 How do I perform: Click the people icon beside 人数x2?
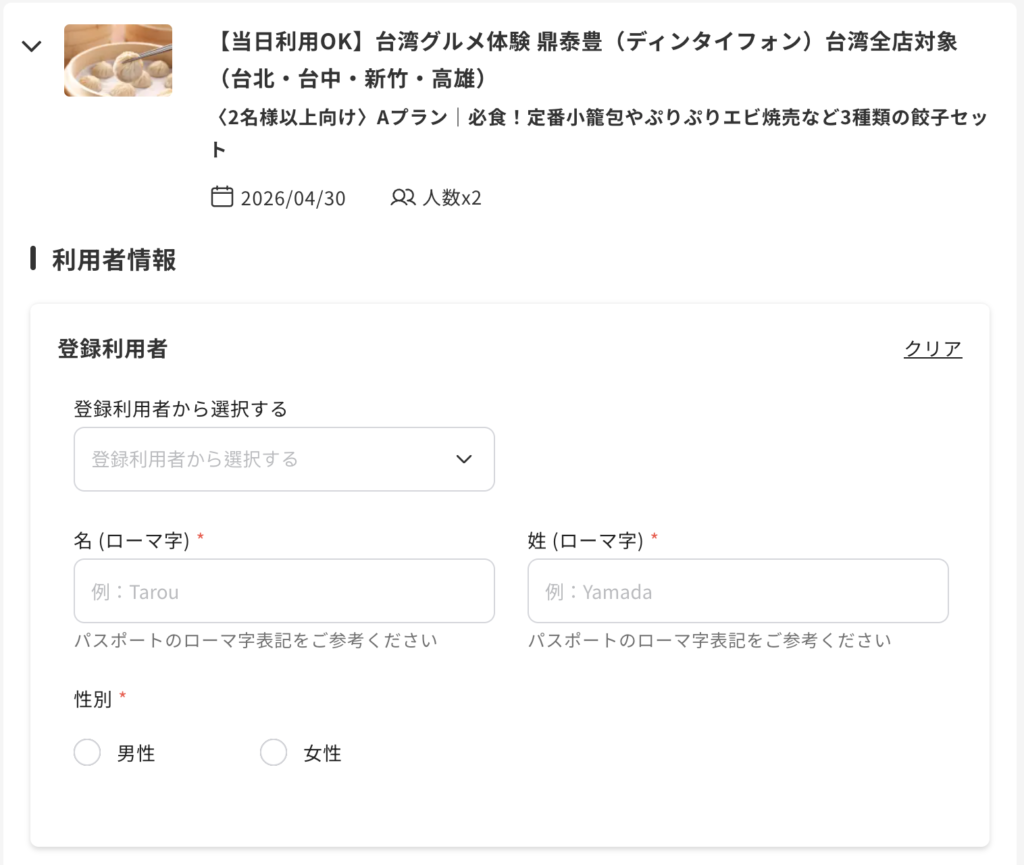[403, 197]
